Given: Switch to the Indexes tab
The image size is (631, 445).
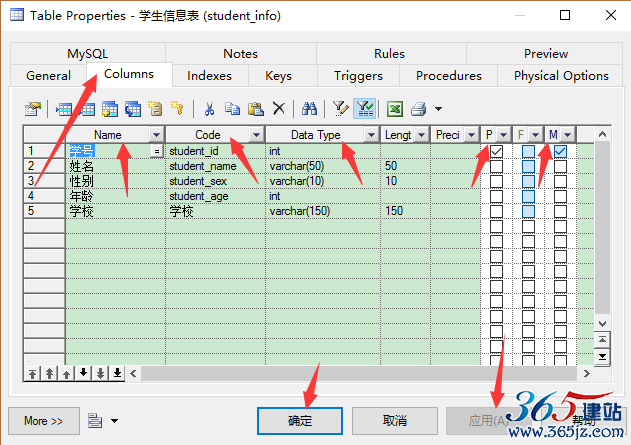Looking at the screenshot, I should point(209,76).
